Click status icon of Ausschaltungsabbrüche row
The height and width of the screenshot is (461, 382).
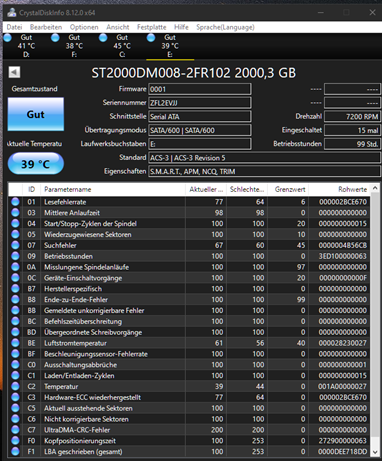point(15,365)
